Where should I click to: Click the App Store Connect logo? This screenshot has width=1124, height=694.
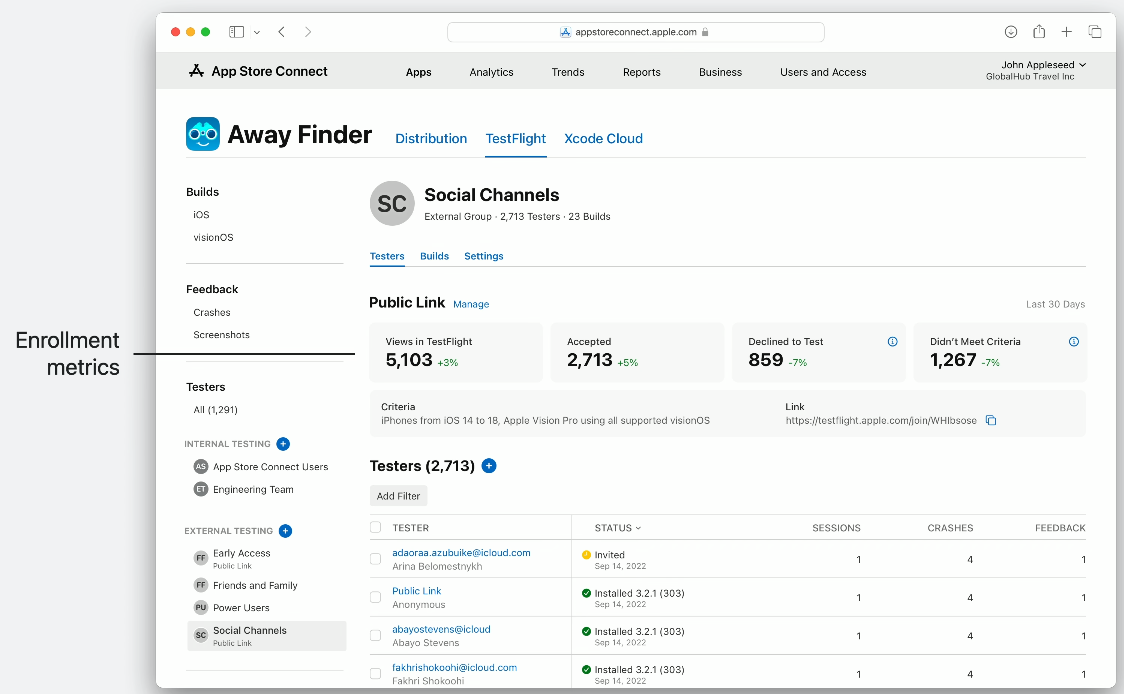pos(257,71)
